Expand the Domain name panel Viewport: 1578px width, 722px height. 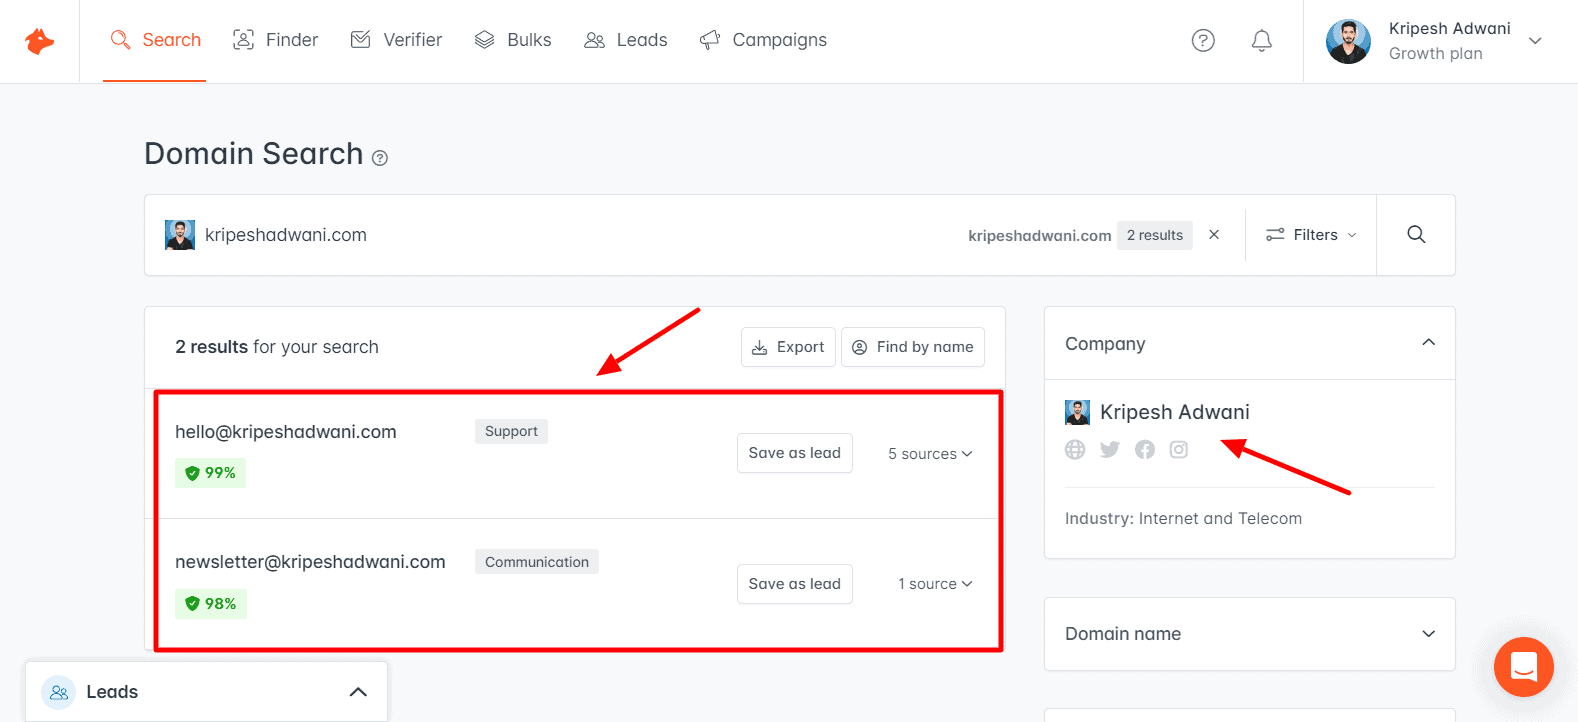1249,634
